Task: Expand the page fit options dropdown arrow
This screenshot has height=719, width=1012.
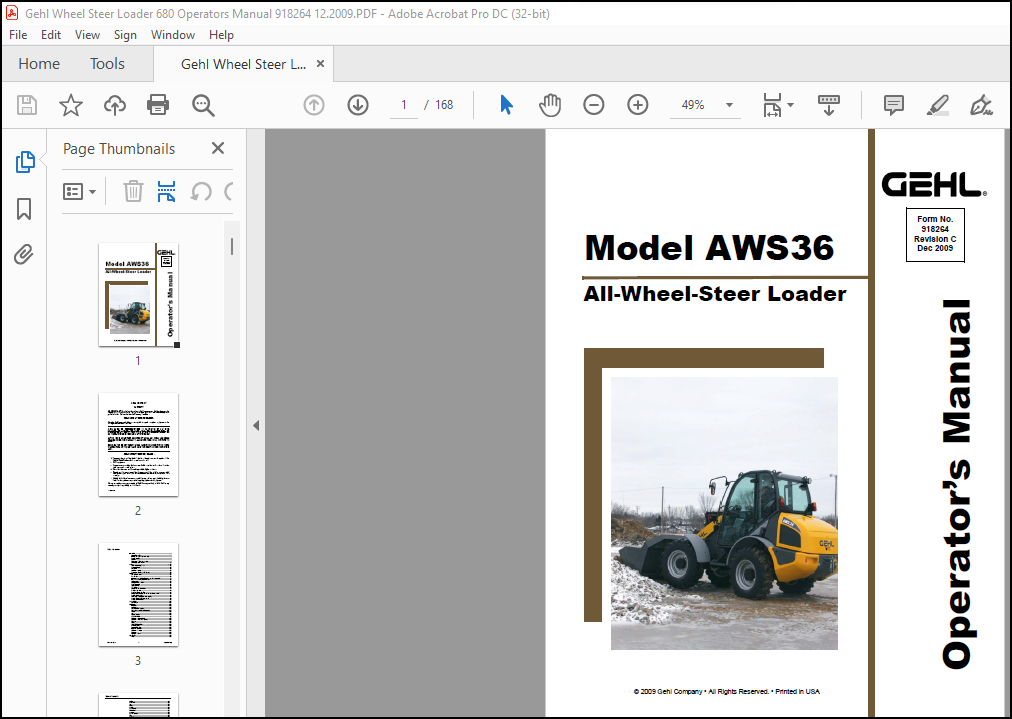Action: [791, 105]
